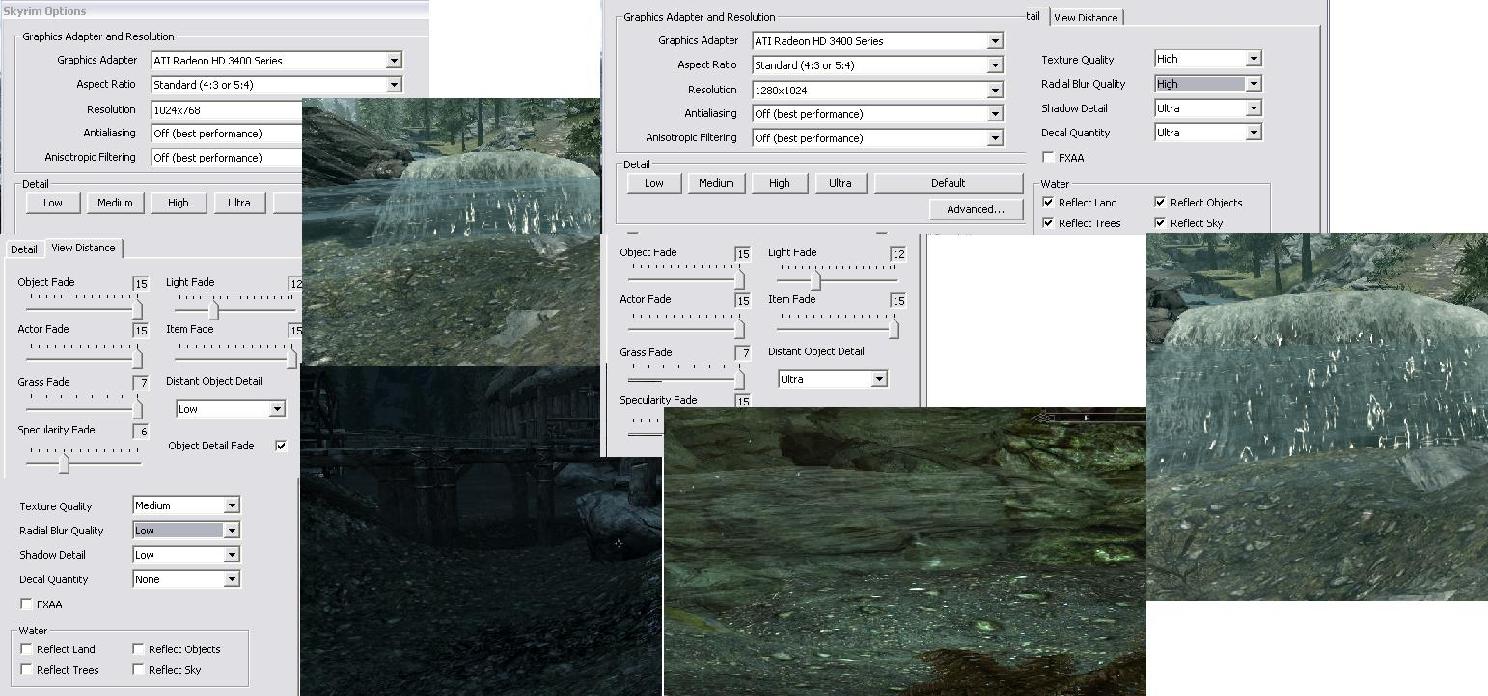Click the dark wooden bridge game screenshot

tap(480, 530)
